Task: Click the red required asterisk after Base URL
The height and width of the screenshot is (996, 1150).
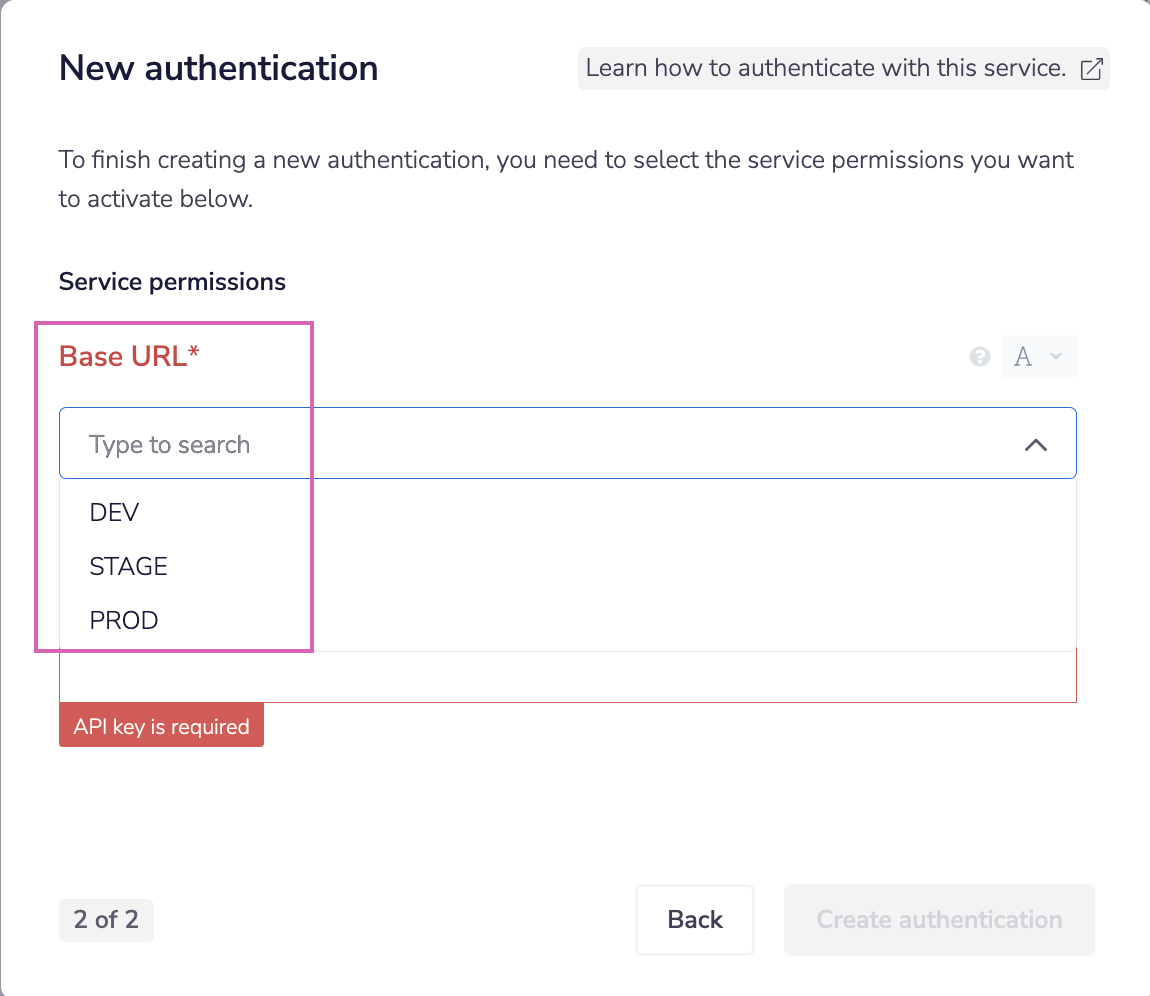Action: click(x=194, y=355)
